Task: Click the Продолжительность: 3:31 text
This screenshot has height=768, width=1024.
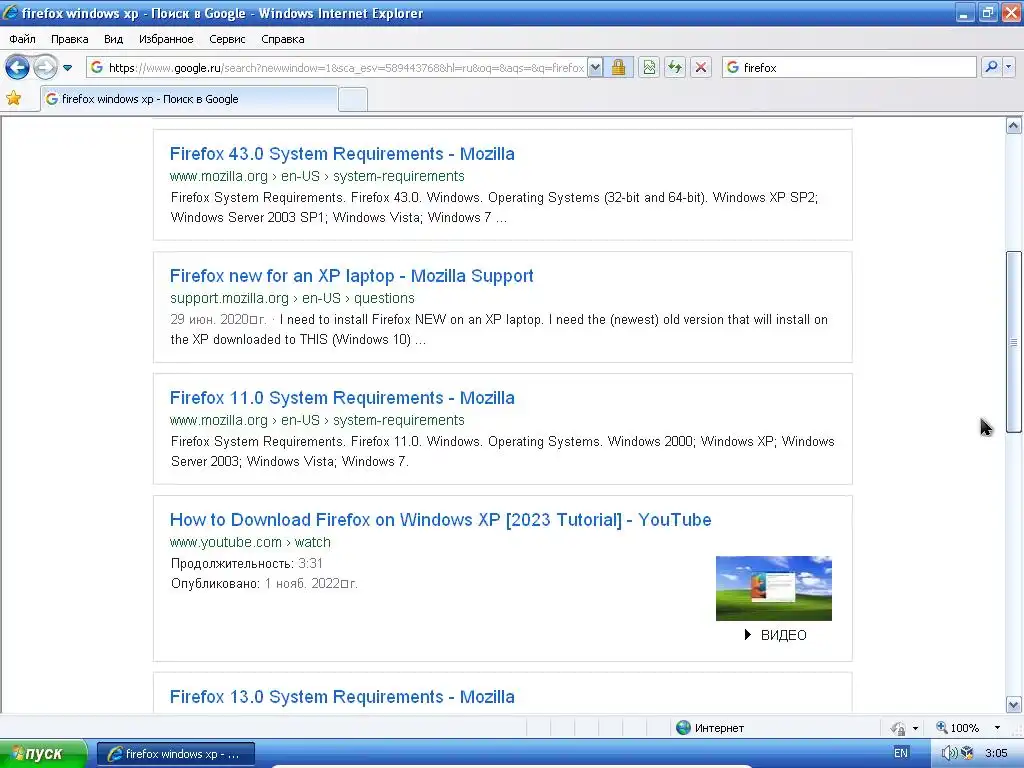Action: click(x=247, y=564)
